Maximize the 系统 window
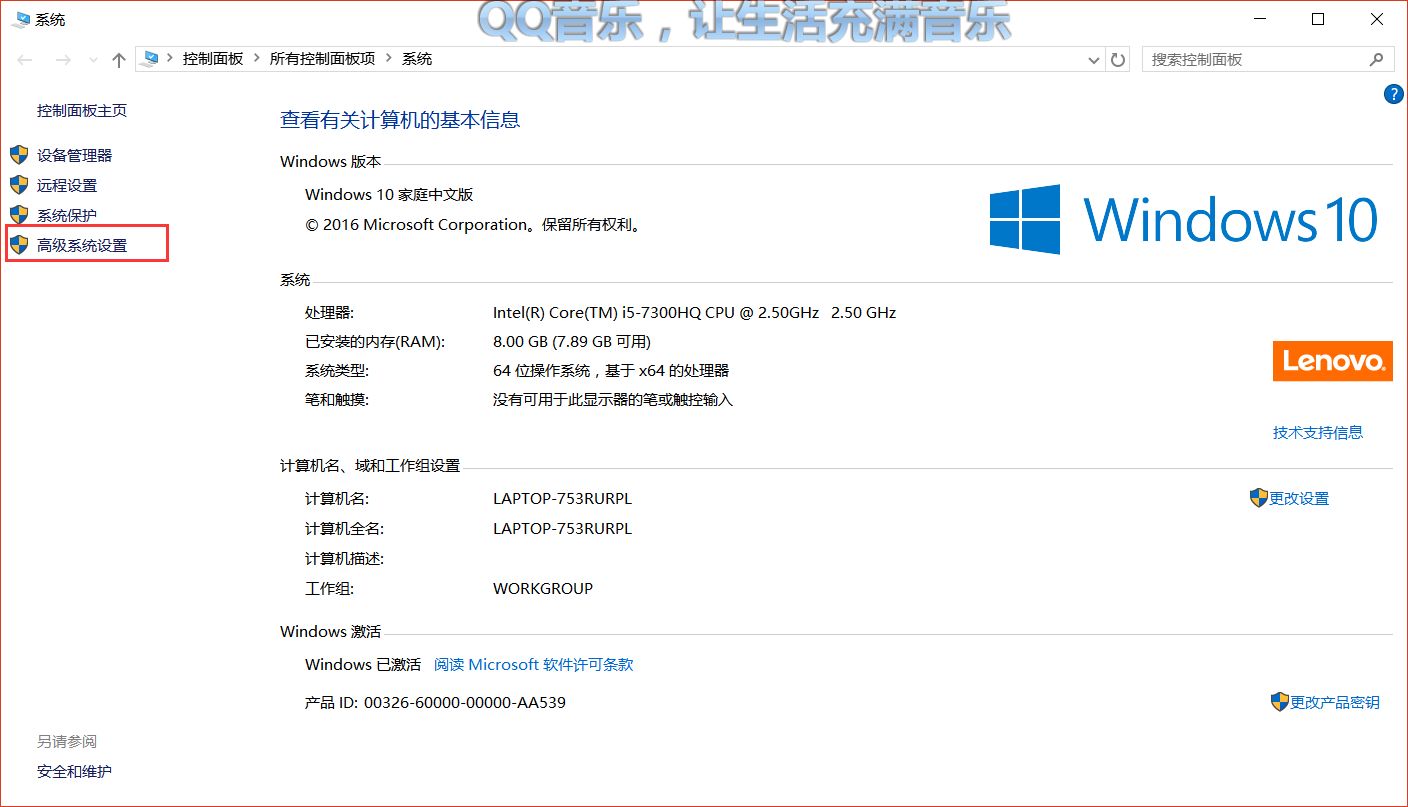Screen dimensions: 1408x807 [x=1318, y=19]
